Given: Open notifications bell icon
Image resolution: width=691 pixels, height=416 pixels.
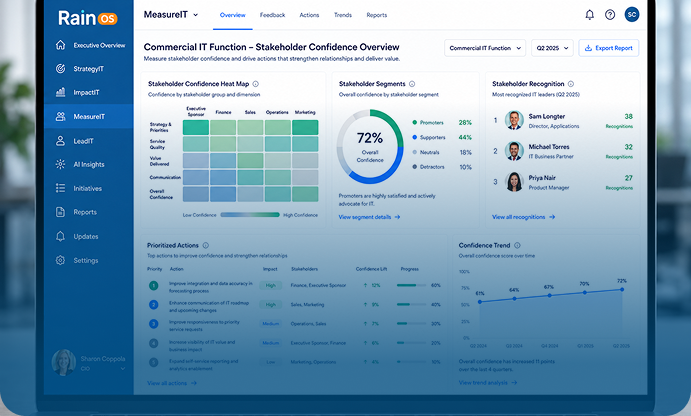Looking at the screenshot, I should tap(589, 15).
